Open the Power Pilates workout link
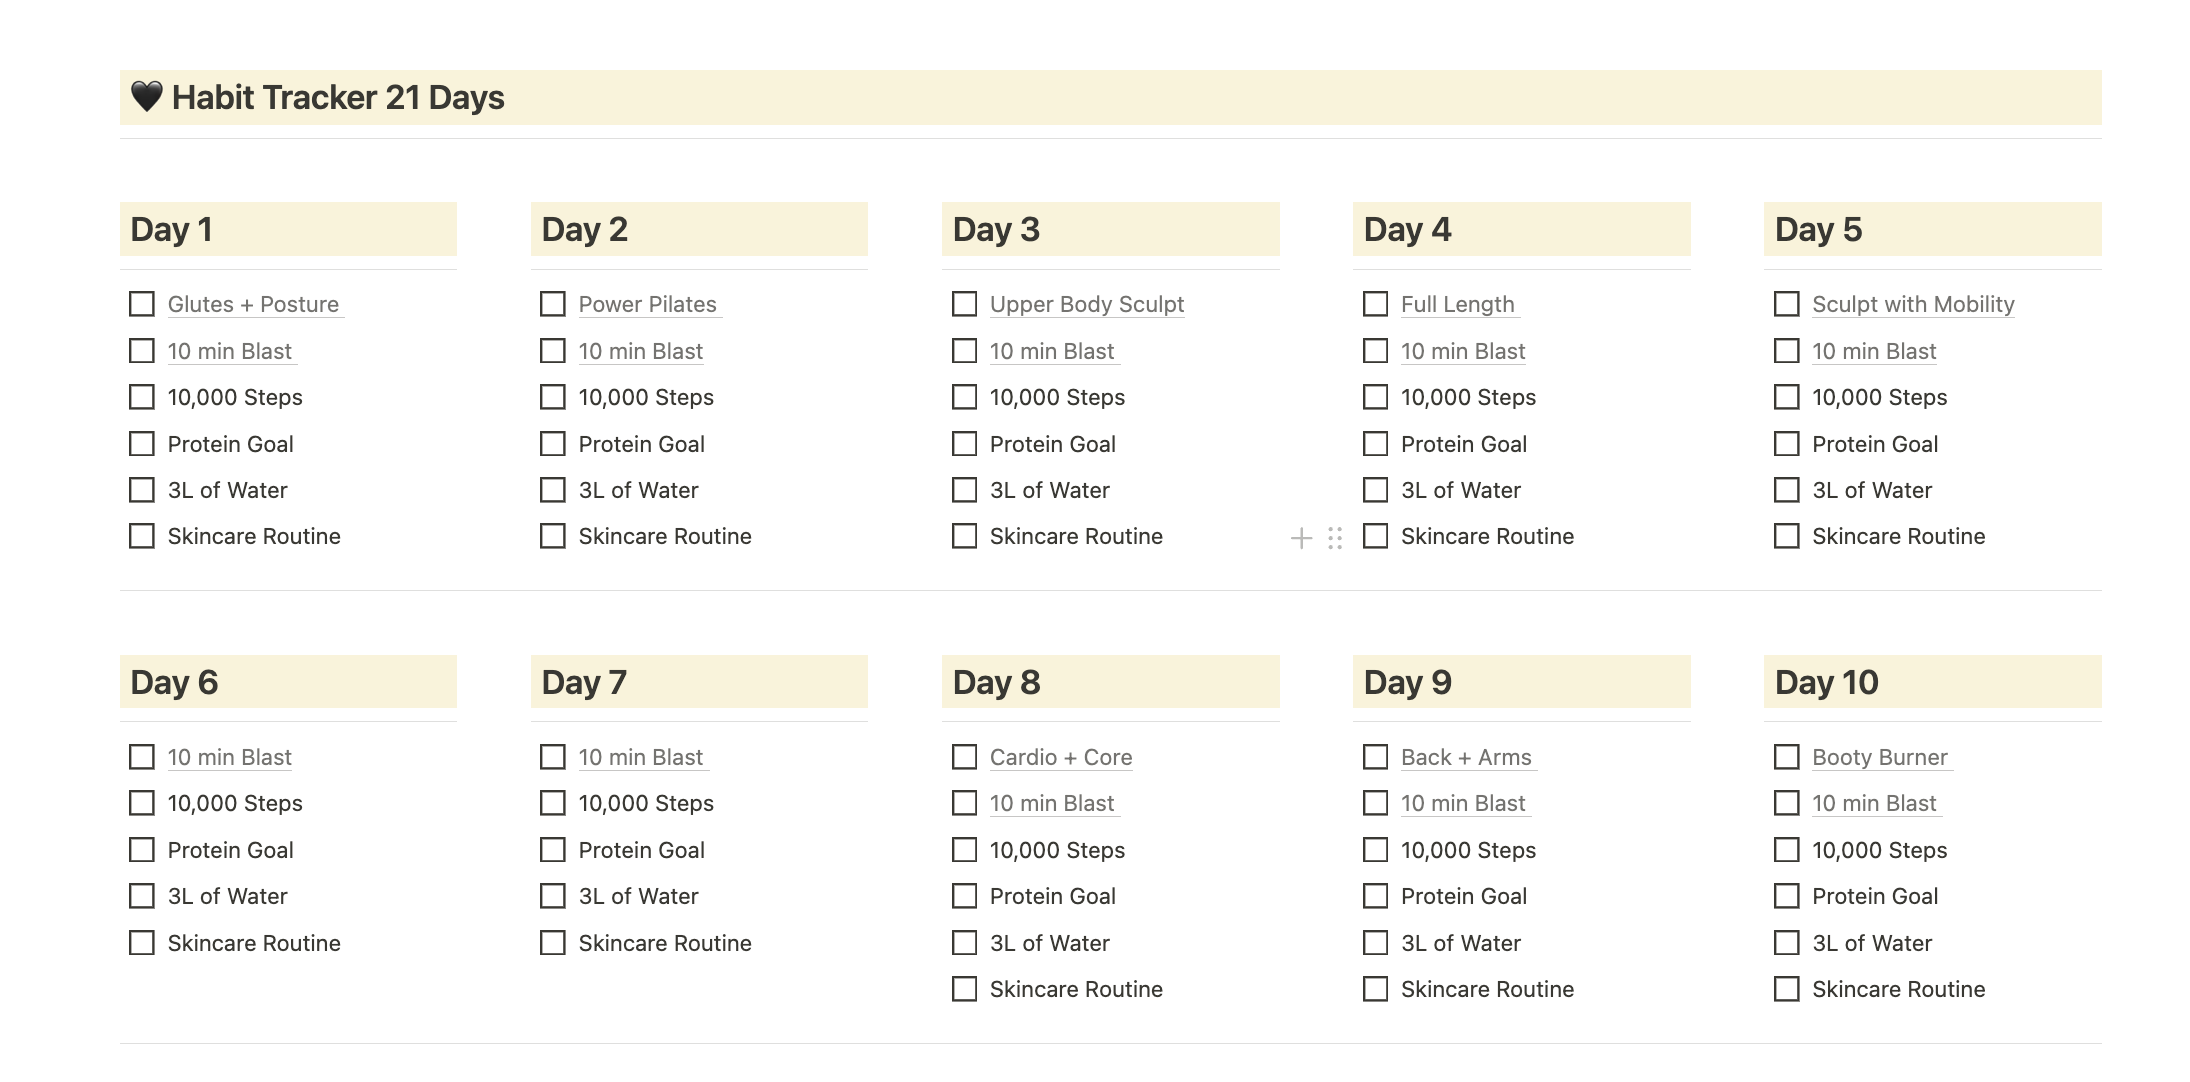 646,304
